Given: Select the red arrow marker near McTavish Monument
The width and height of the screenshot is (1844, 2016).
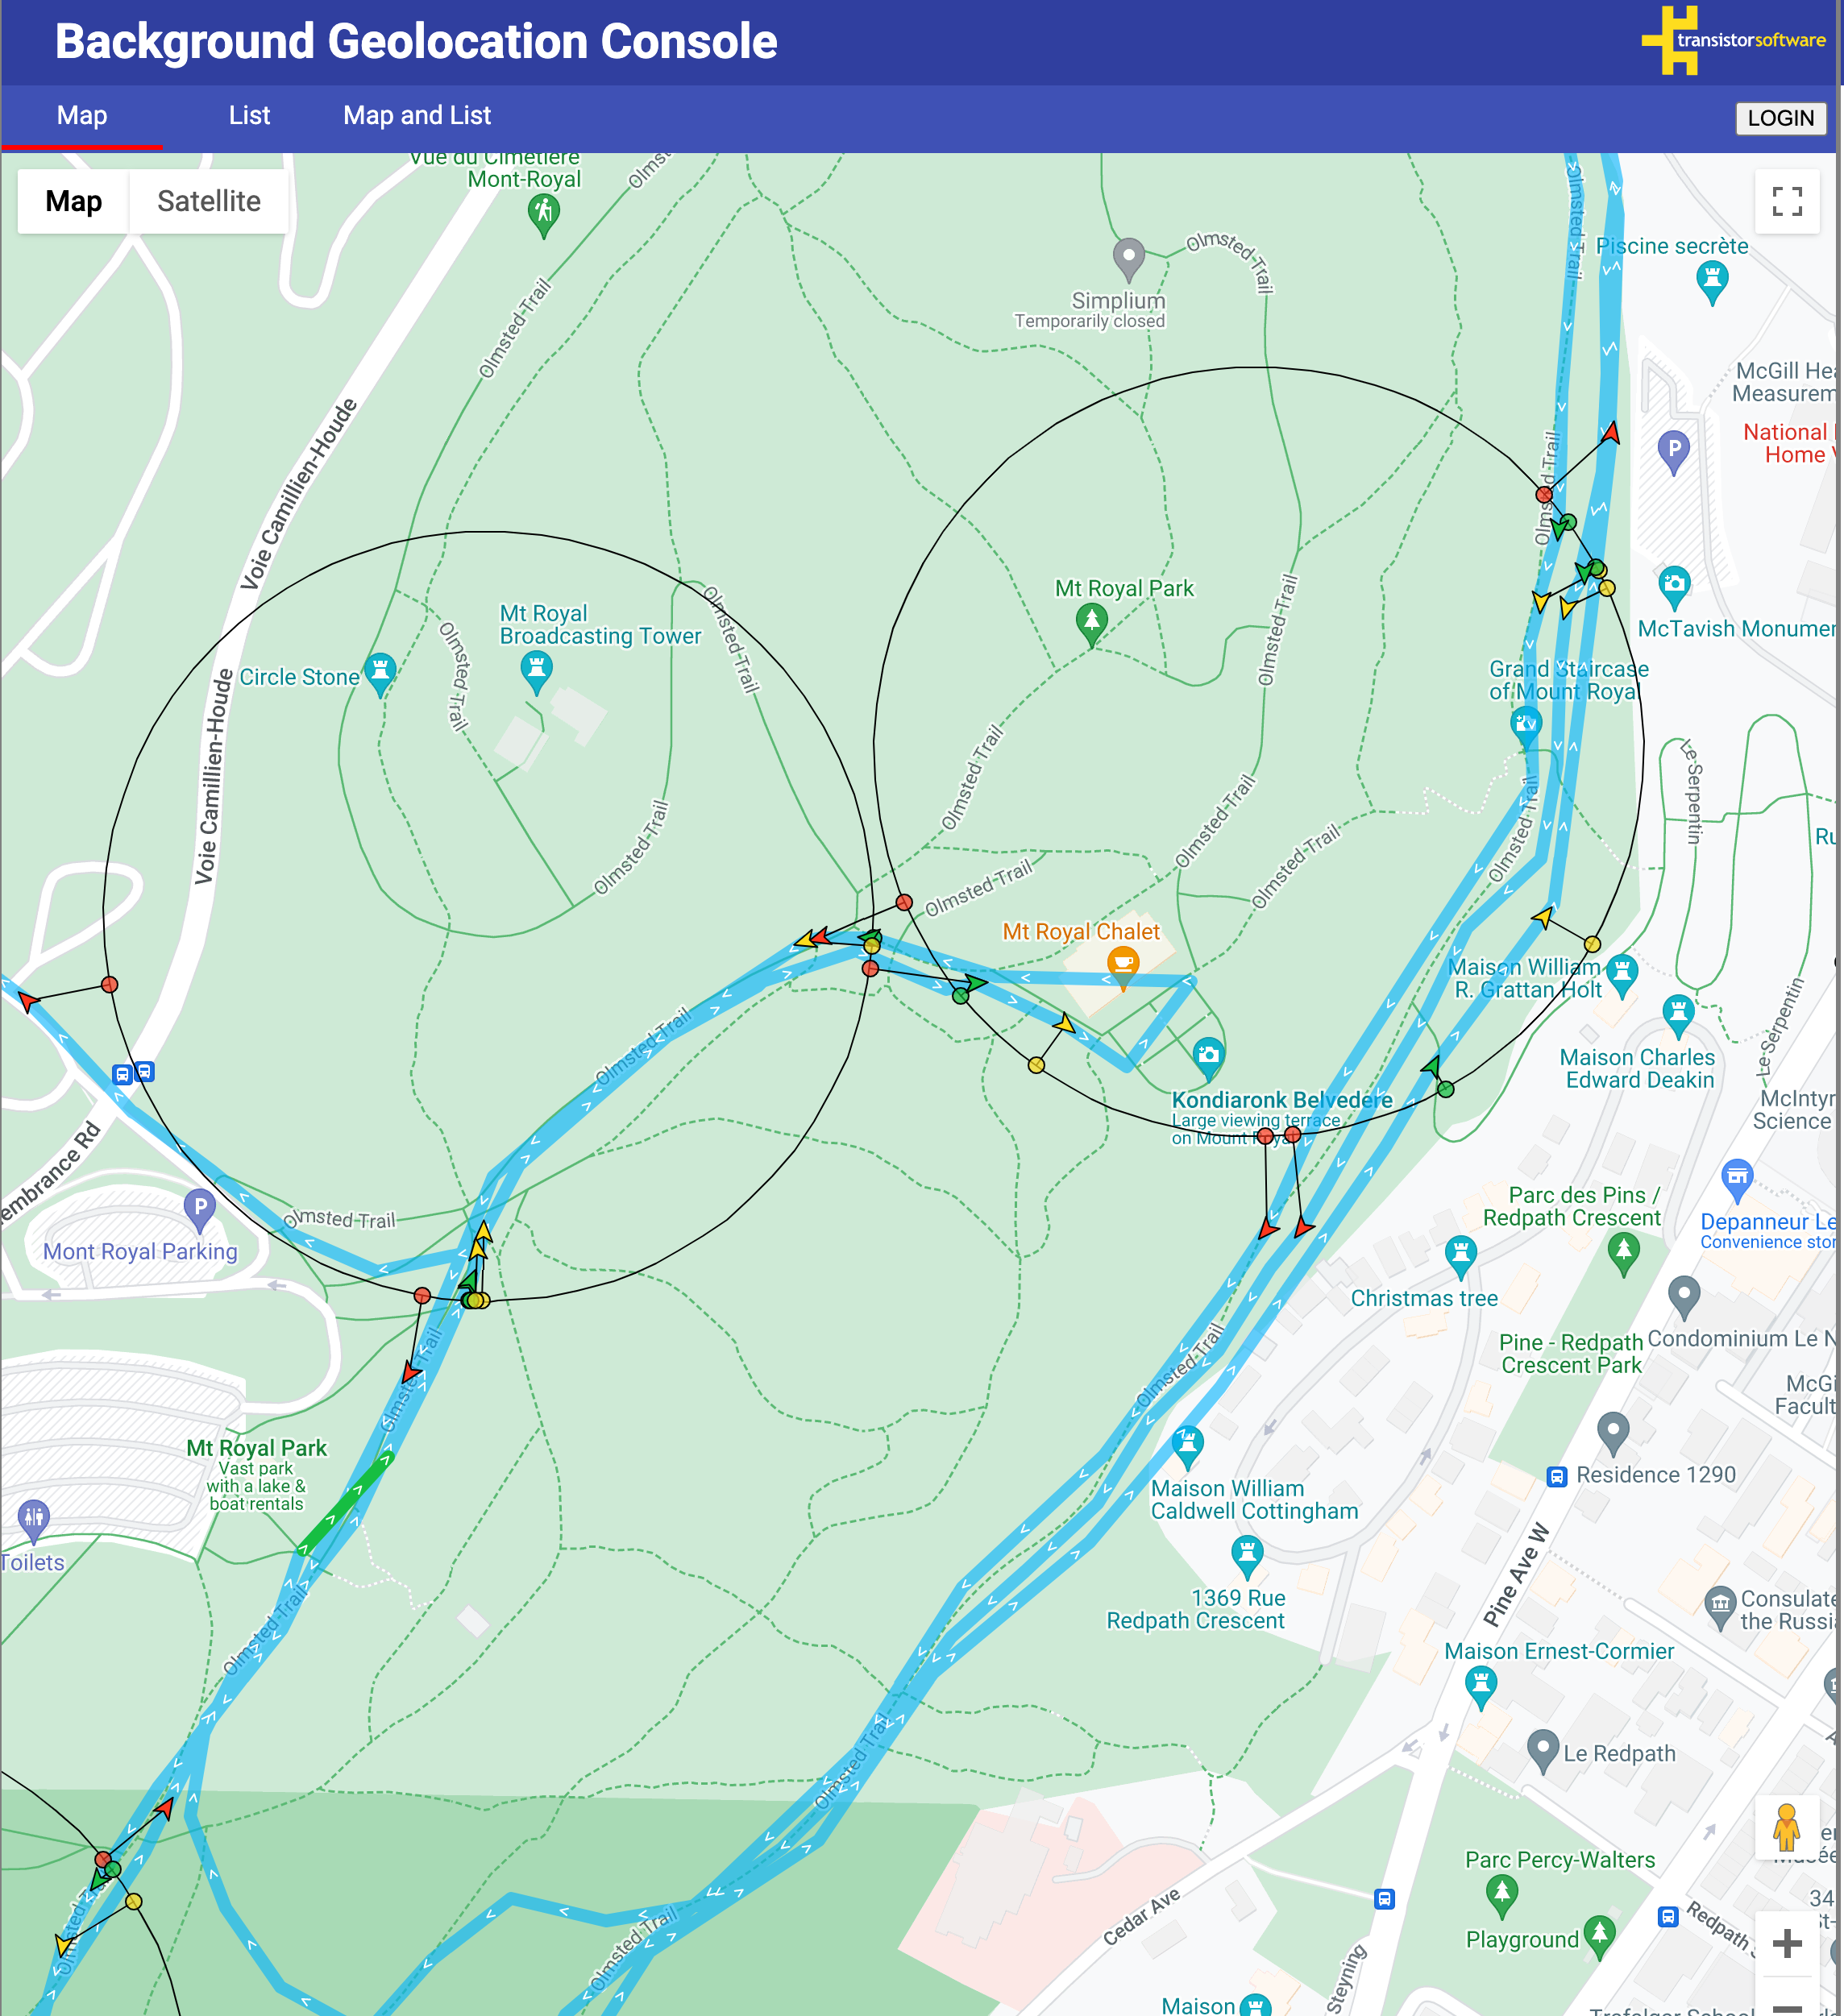Looking at the screenshot, I should coord(1610,432).
